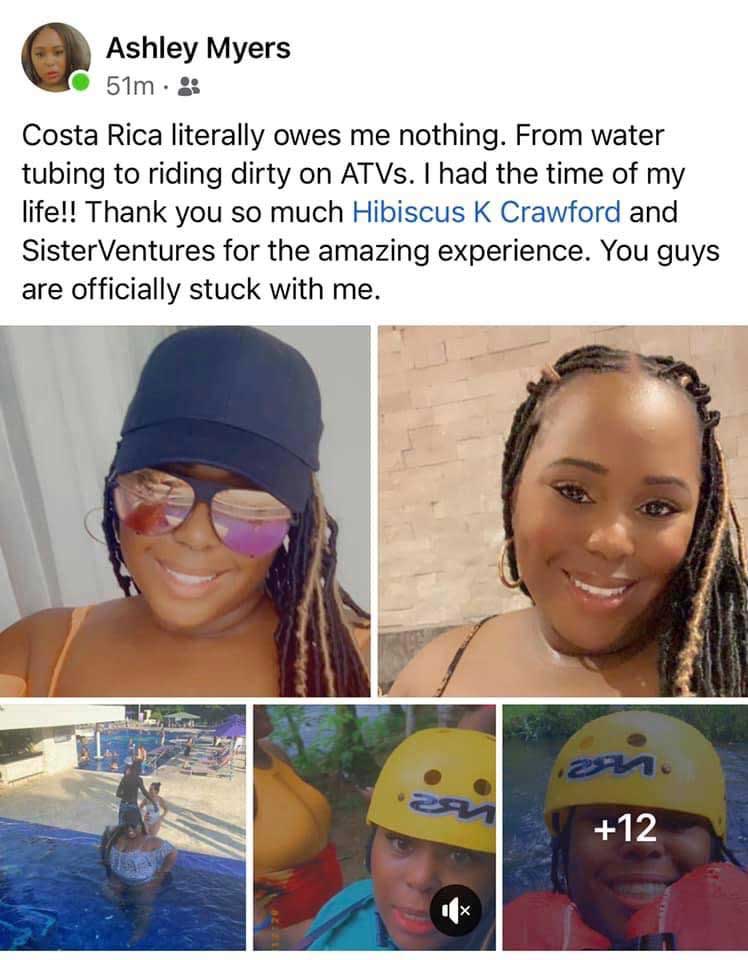This screenshot has height=960, width=748.
Task: Click the mirrored sunglasses in first photo
Action: pos(202,513)
